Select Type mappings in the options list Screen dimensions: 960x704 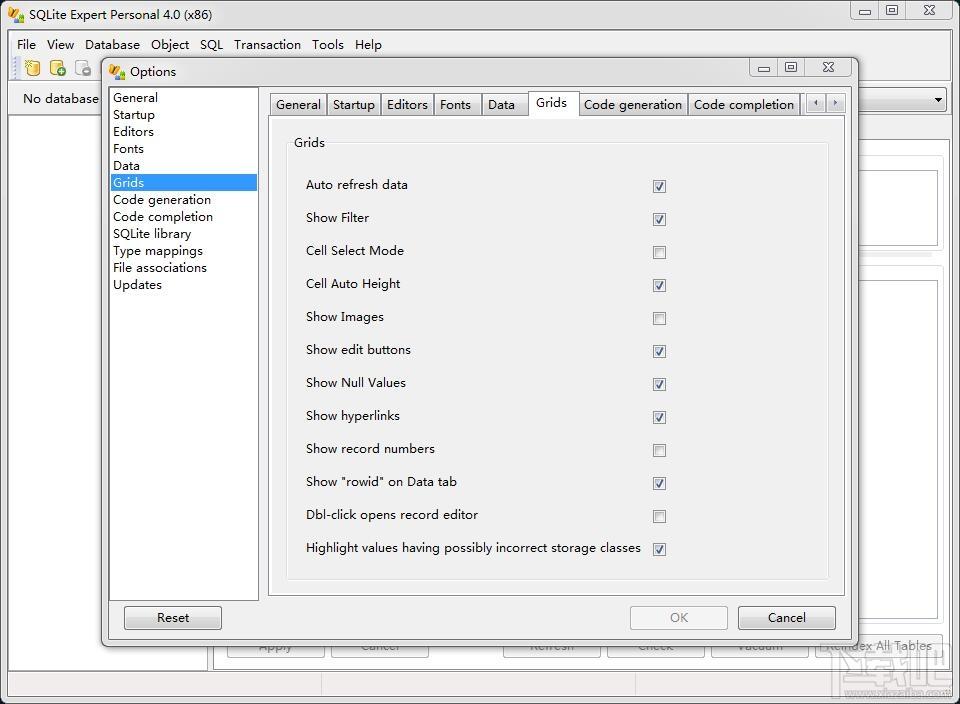click(x=184, y=251)
